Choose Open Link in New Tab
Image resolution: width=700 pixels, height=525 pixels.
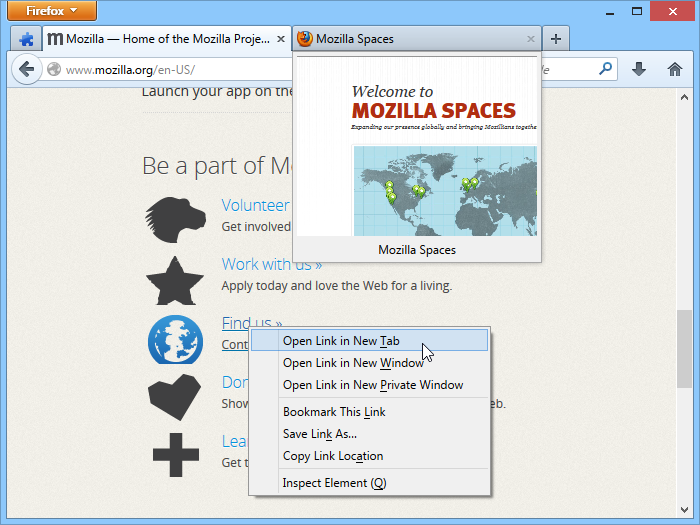coord(369,341)
